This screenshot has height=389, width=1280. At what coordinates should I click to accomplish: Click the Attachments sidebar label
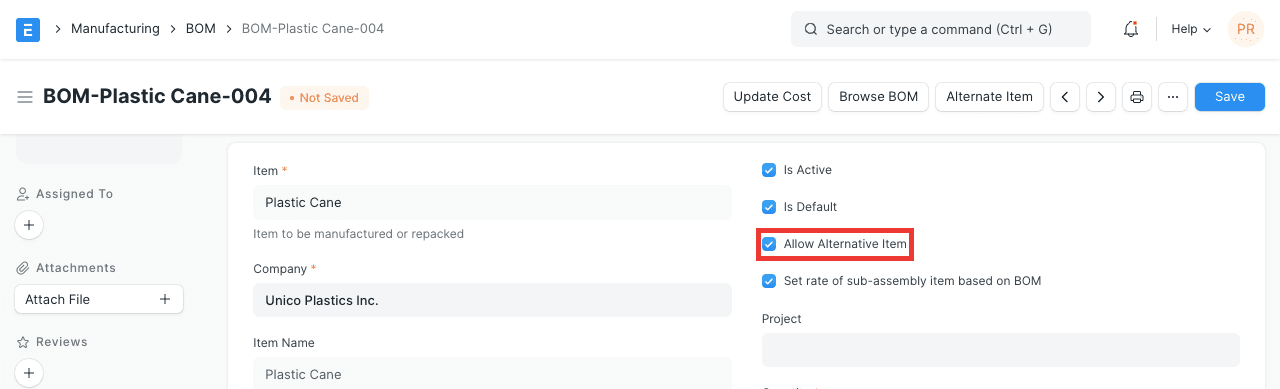point(76,268)
